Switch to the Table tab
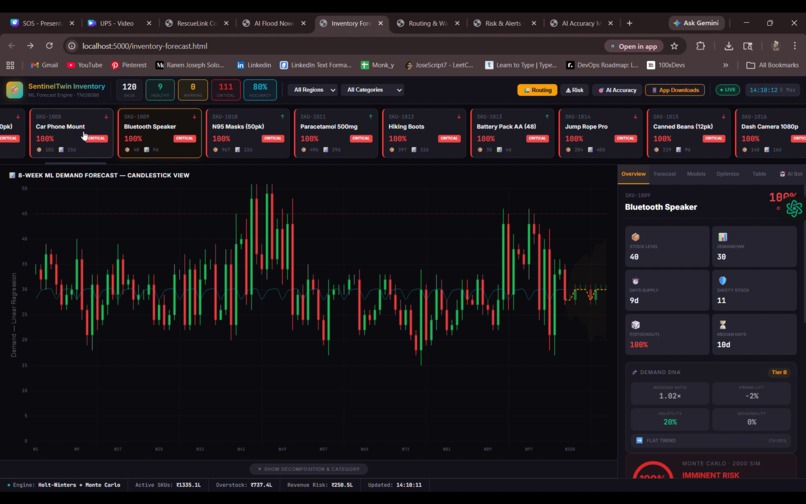The height and width of the screenshot is (504, 806). tap(759, 174)
